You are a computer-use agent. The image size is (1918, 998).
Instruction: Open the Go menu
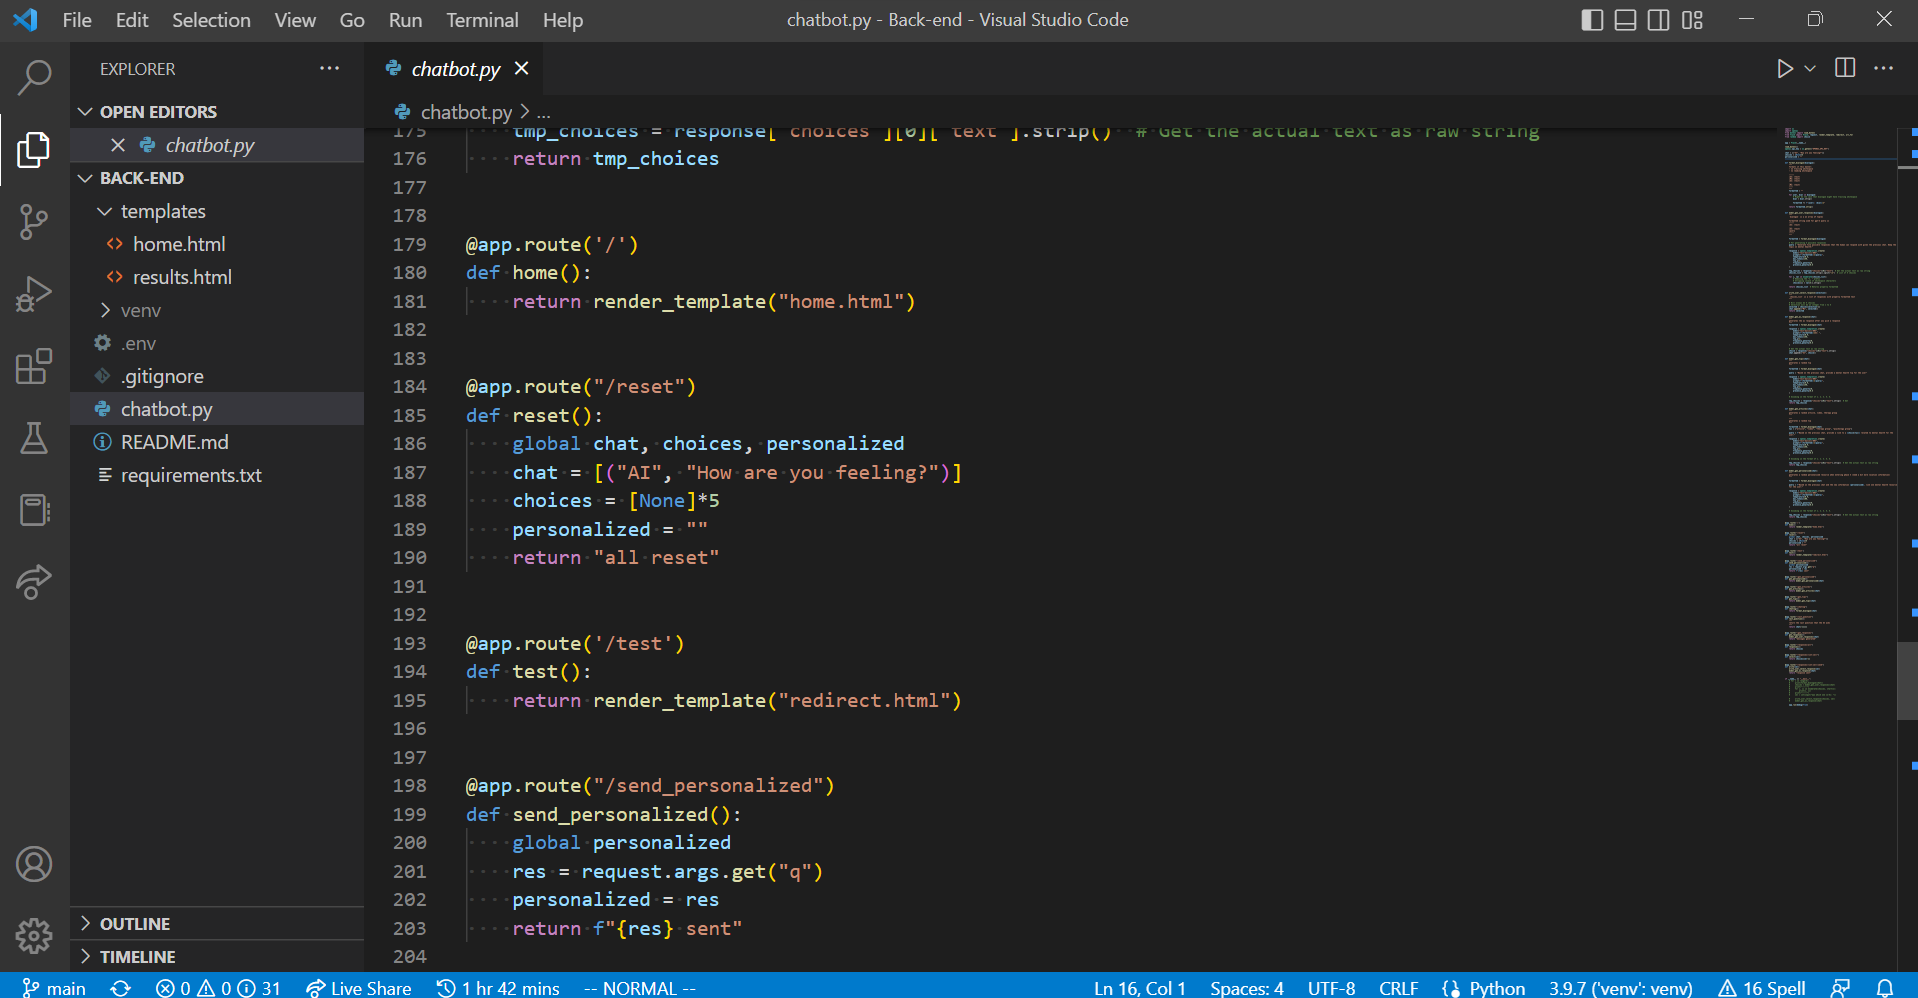point(352,20)
